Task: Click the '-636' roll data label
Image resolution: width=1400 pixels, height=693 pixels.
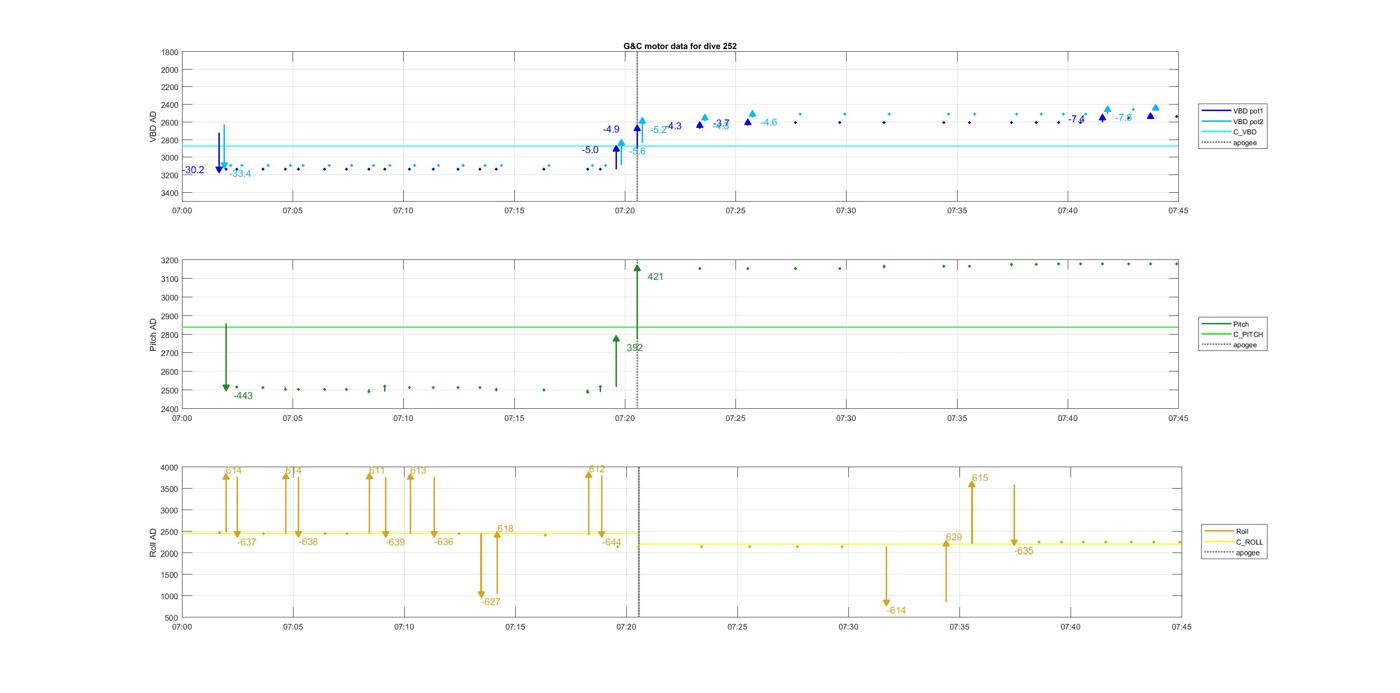Action: pyautogui.click(x=444, y=542)
